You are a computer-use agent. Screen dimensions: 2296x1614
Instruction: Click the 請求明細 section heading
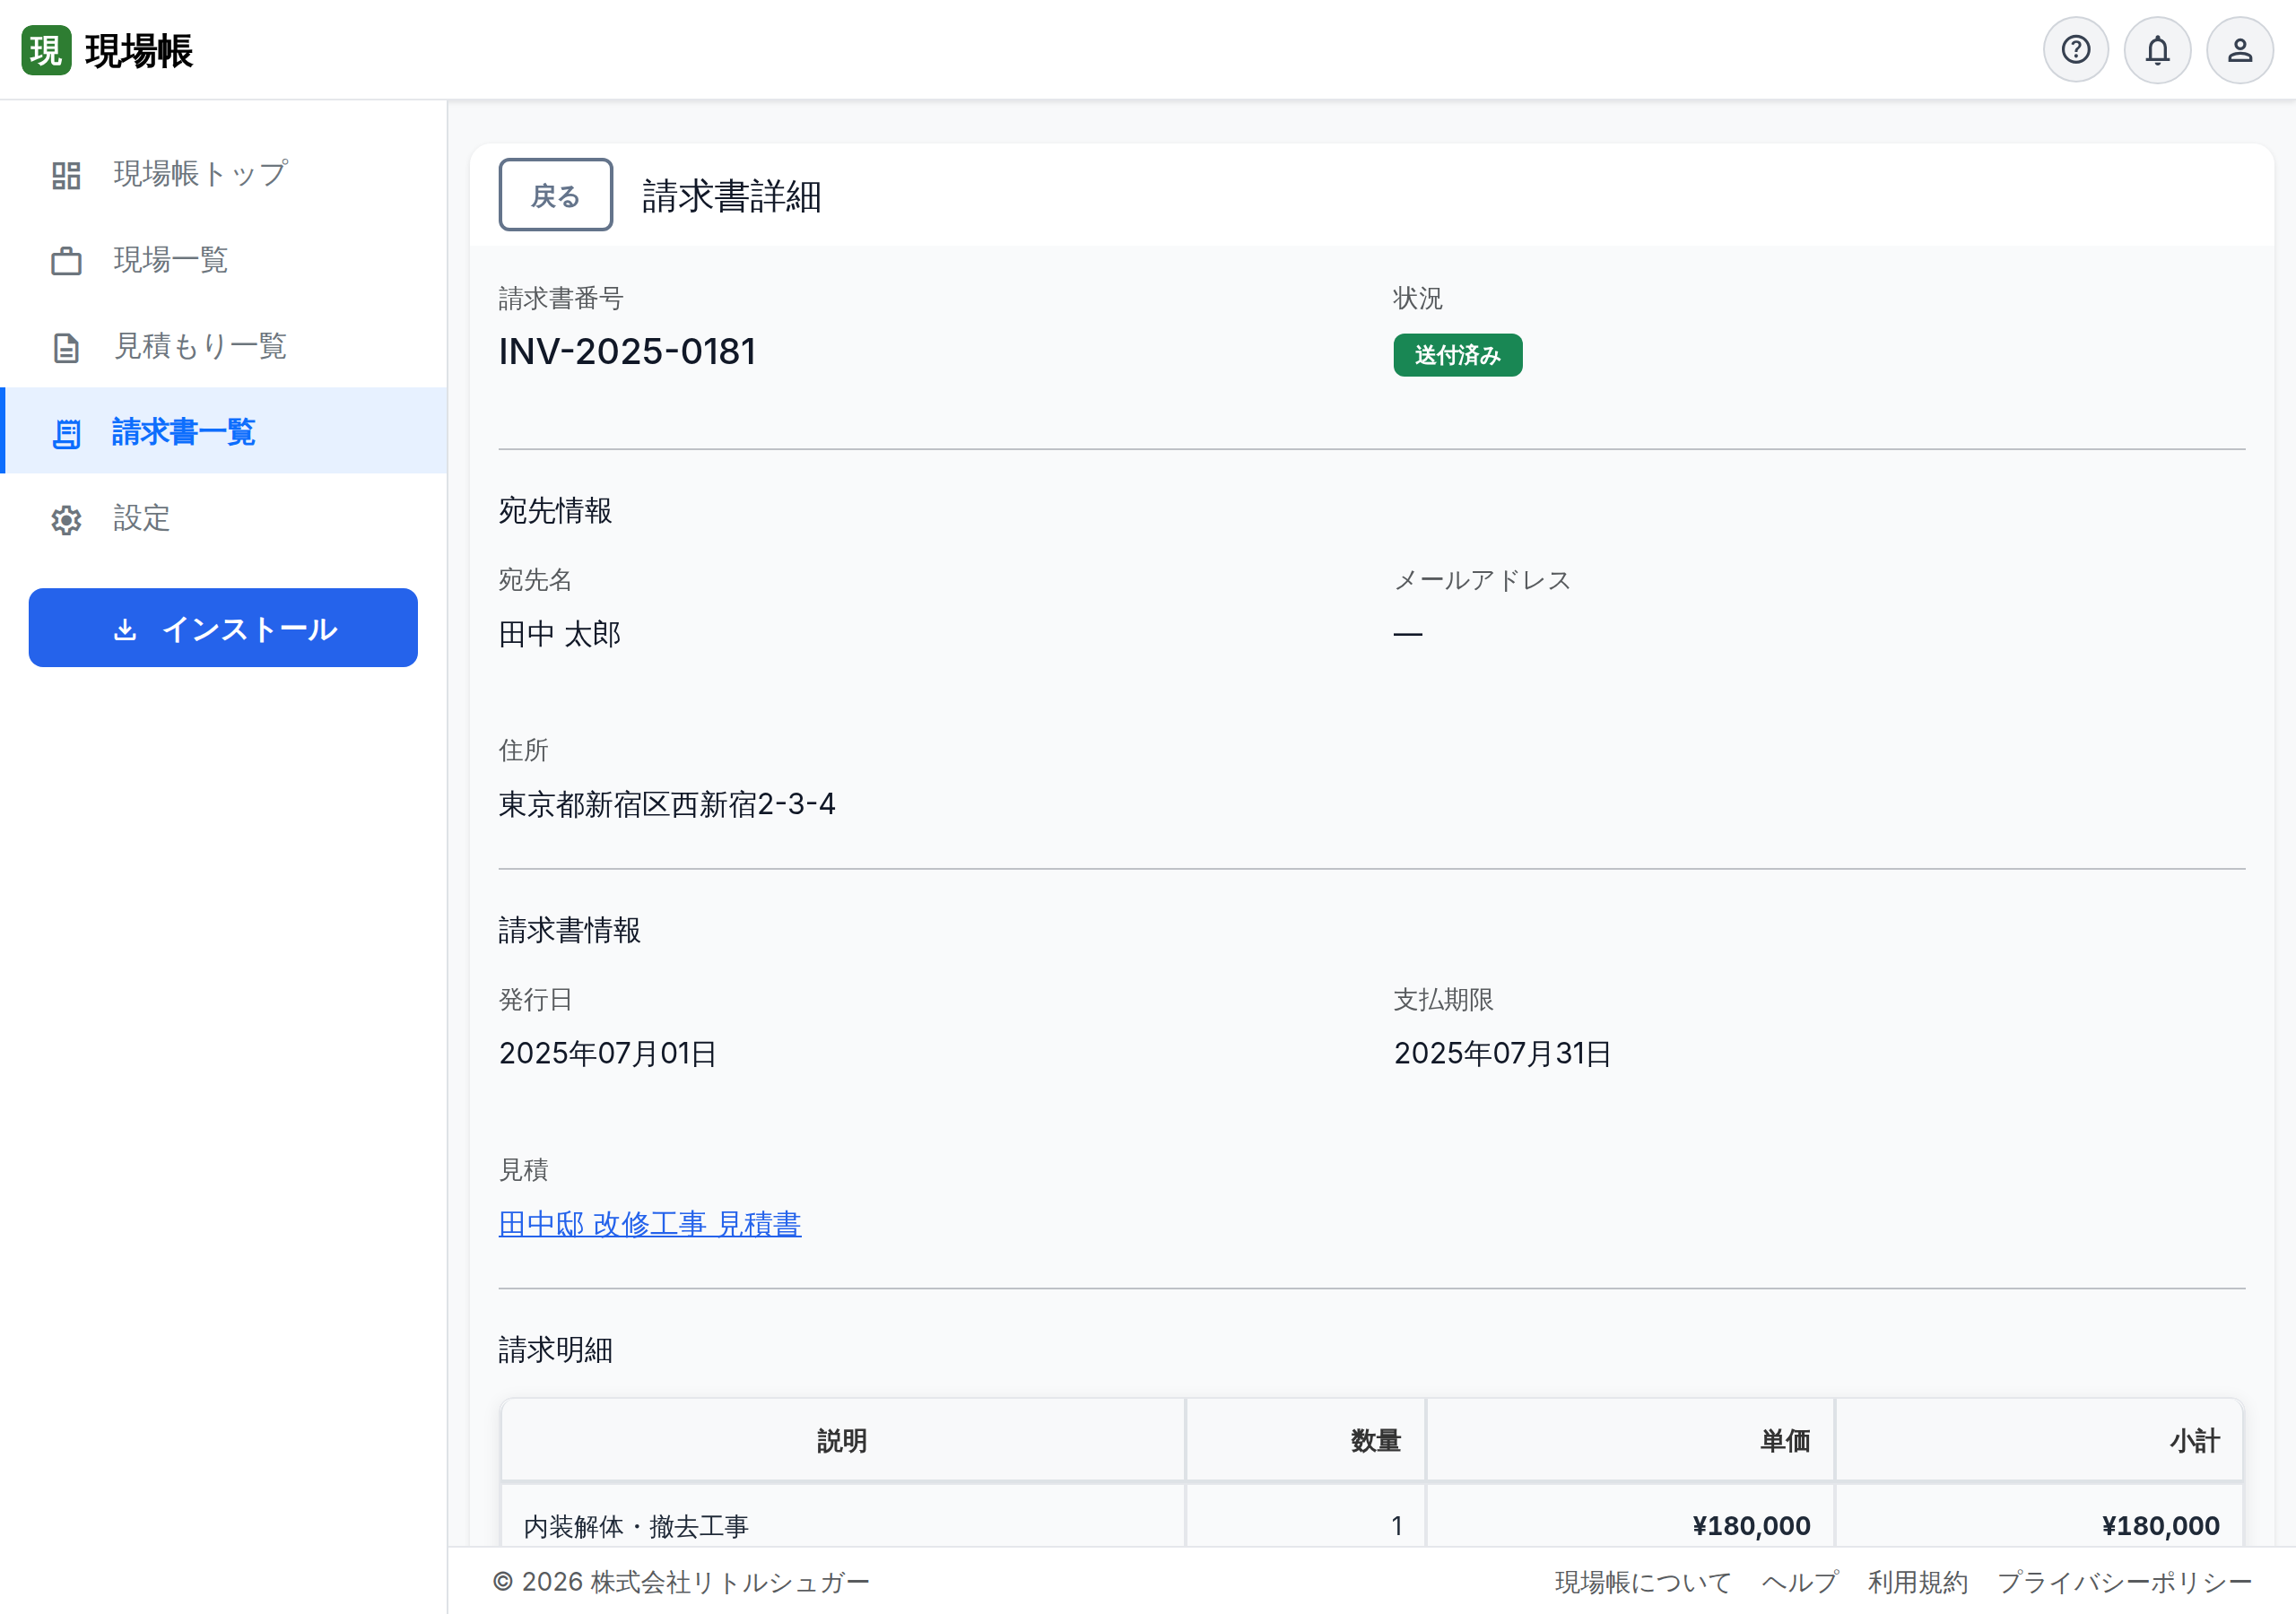click(x=556, y=1351)
